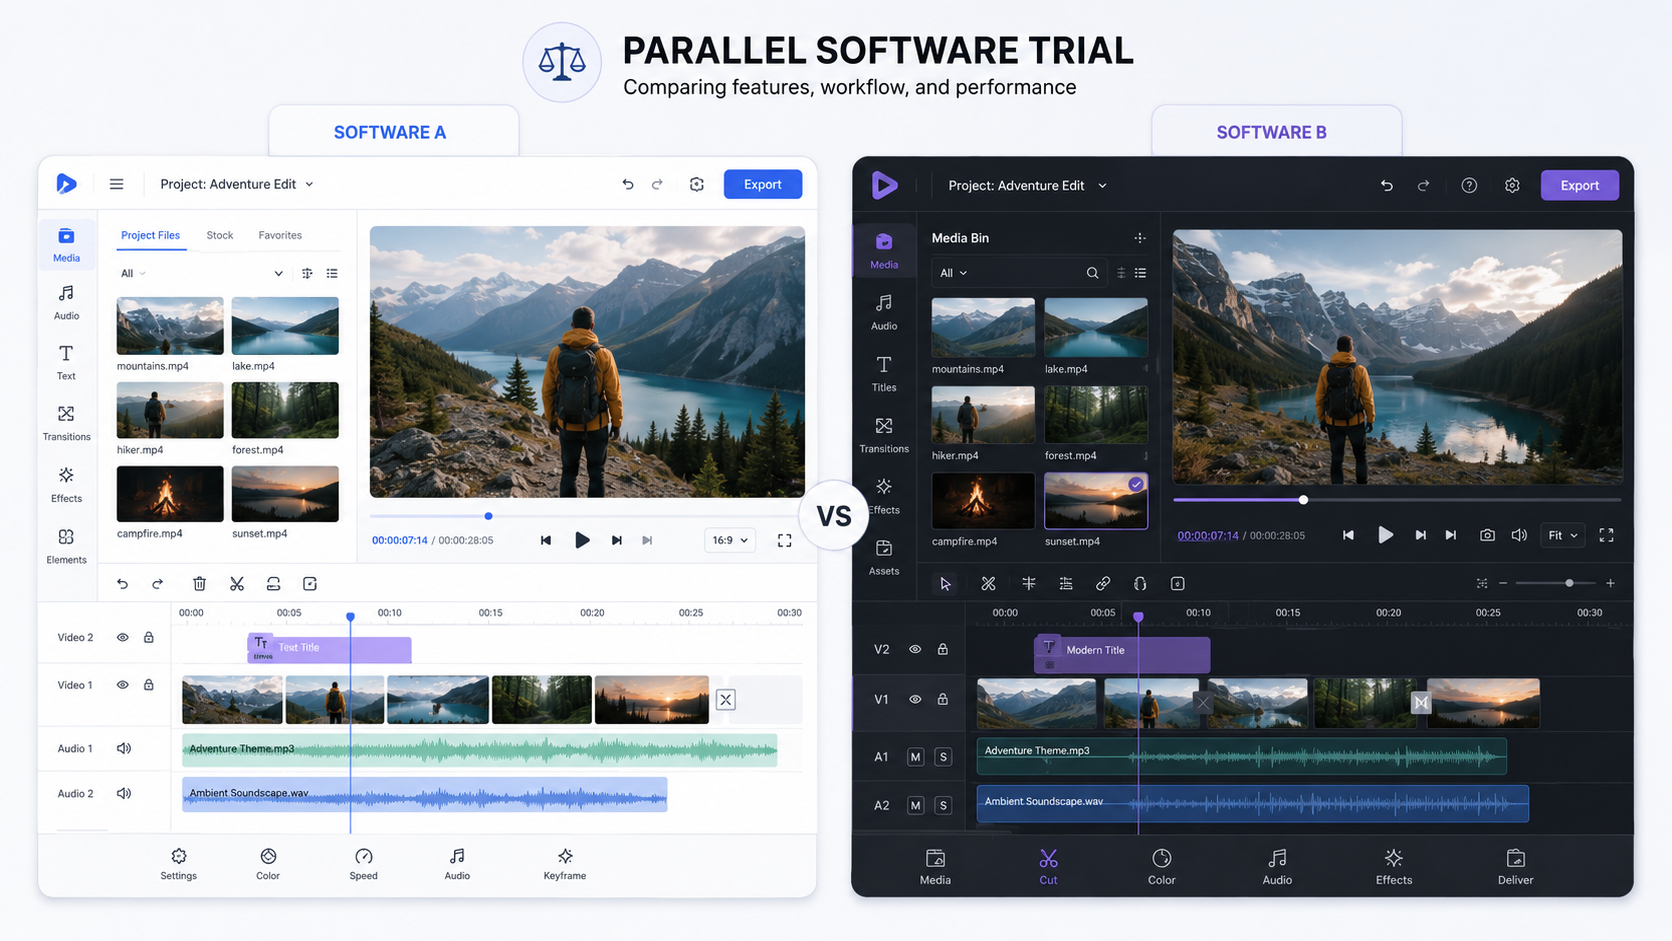Open Fit zoom dropdown in Software B

coord(1563,535)
